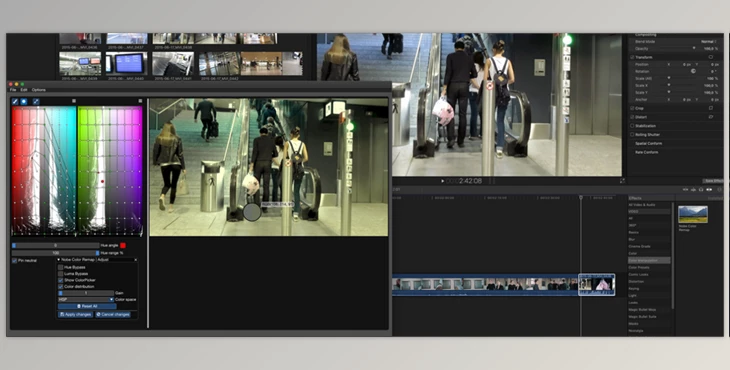730x370 pixels.
Task: Click the expand-arrows icon above the hue grid
Action: [x=36, y=101]
